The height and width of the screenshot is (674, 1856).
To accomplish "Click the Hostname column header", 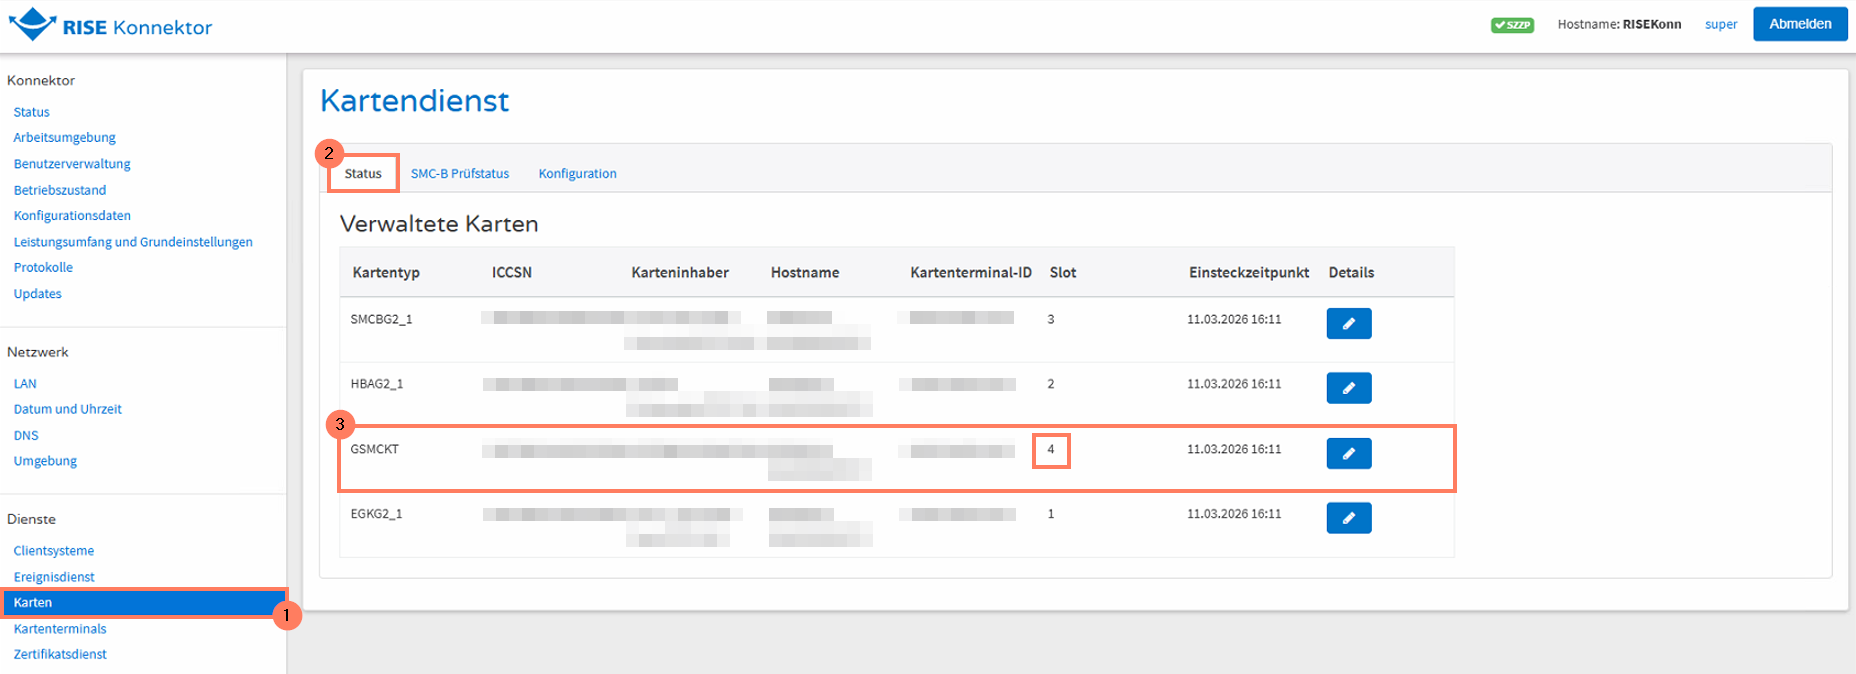I will pos(805,273).
